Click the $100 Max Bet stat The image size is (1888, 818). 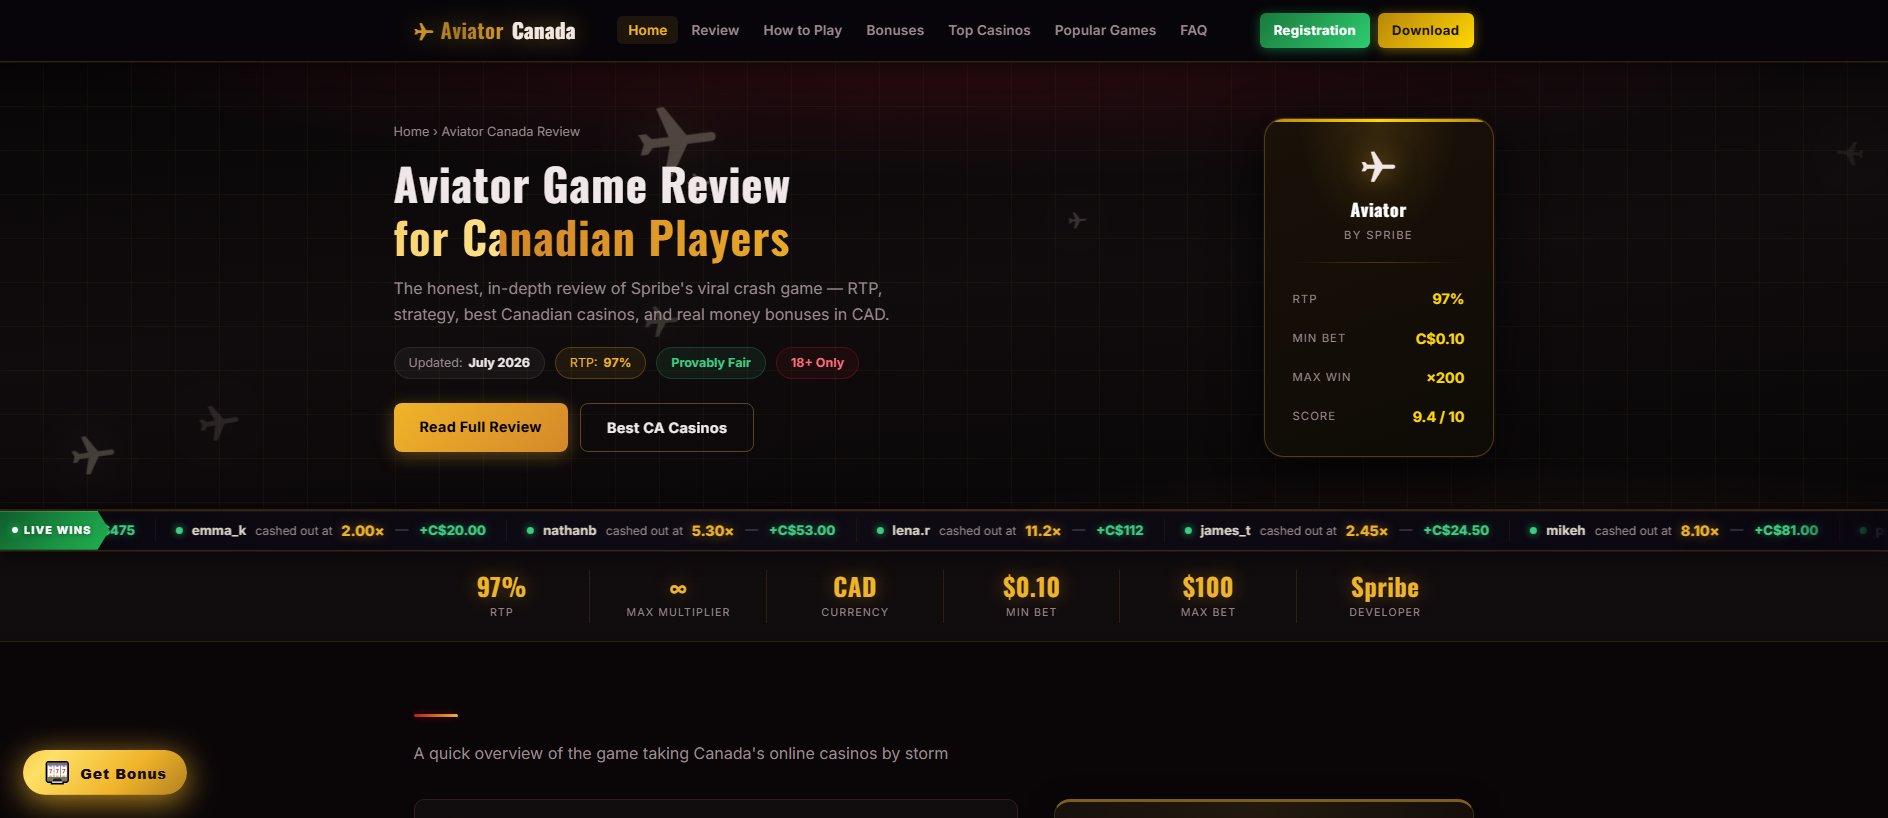coord(1208,596)
